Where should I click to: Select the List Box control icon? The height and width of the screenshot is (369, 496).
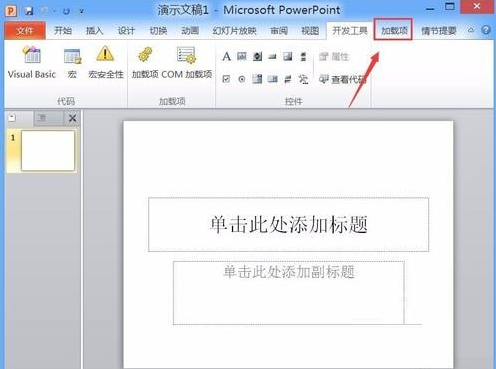272,79
